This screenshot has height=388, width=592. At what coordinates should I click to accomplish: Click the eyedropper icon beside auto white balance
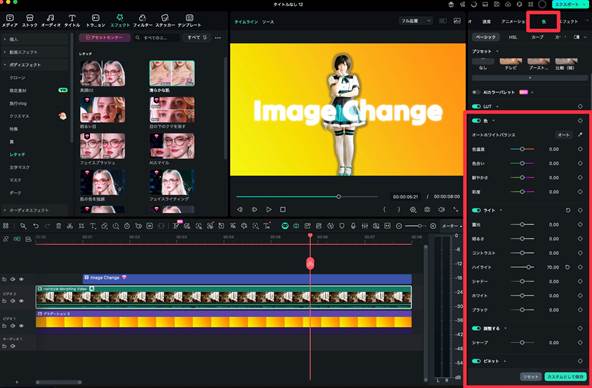click(580, 135)
